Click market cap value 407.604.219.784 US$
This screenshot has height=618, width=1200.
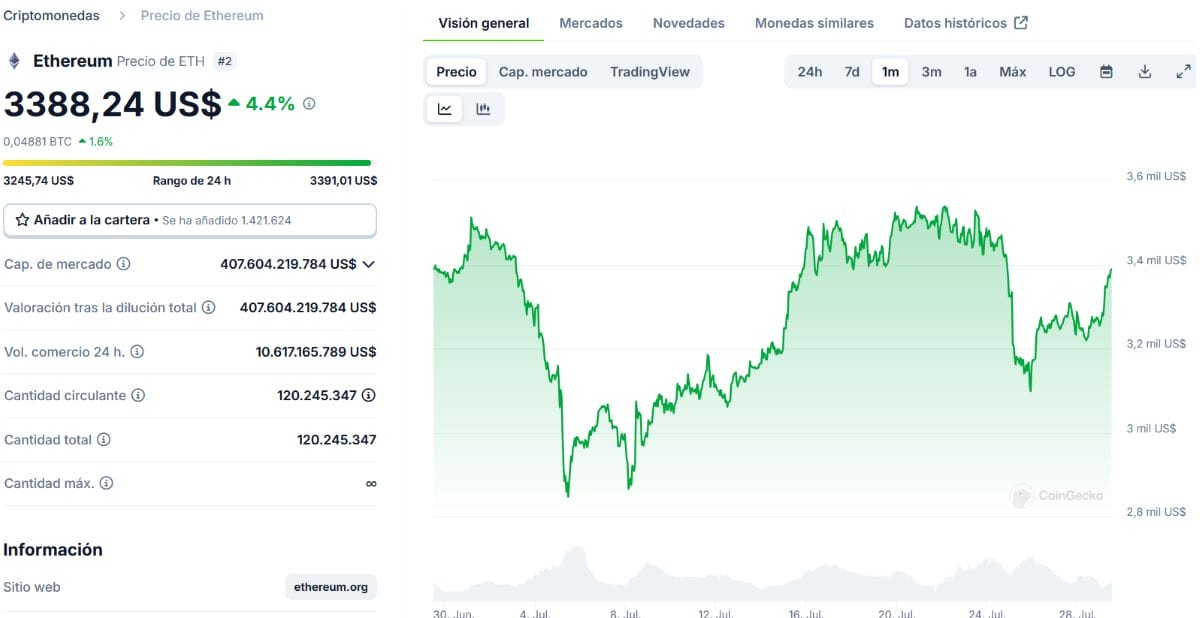288,264
